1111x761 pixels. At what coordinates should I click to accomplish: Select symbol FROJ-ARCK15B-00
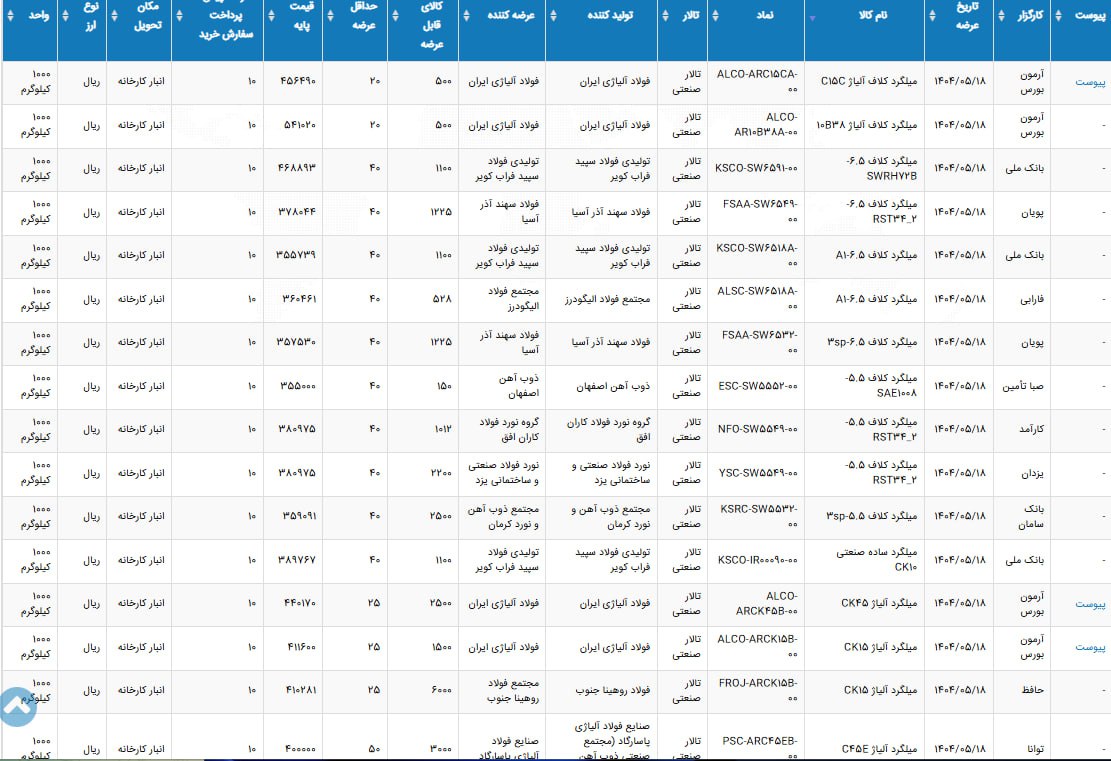click(758, 690)
